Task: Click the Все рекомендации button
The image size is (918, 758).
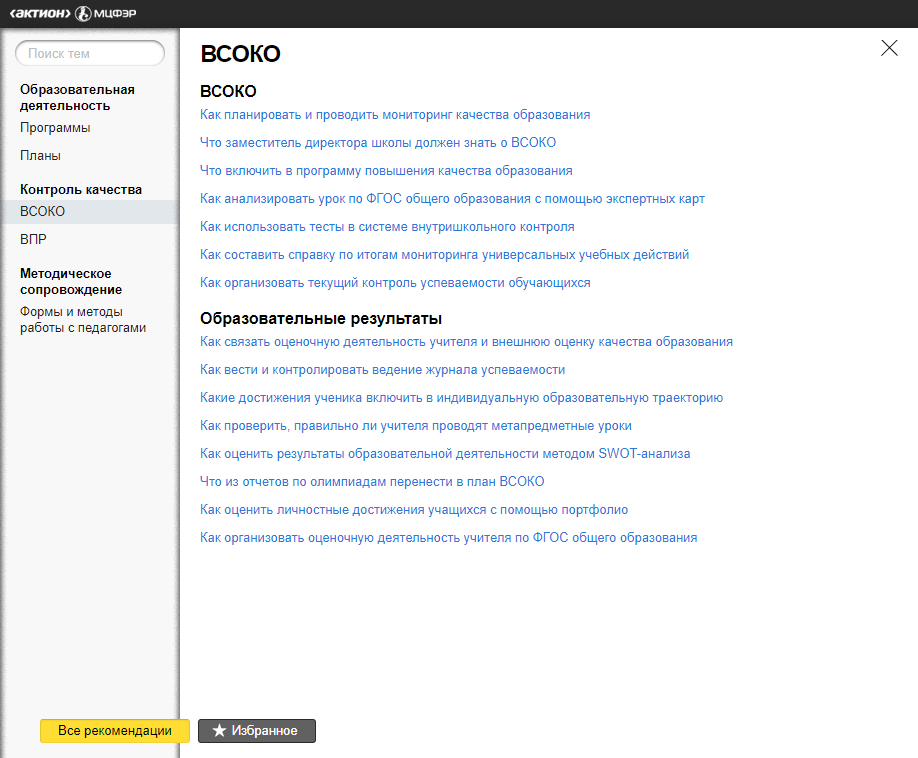Action: pyautogui.click(x=115, y=731)
